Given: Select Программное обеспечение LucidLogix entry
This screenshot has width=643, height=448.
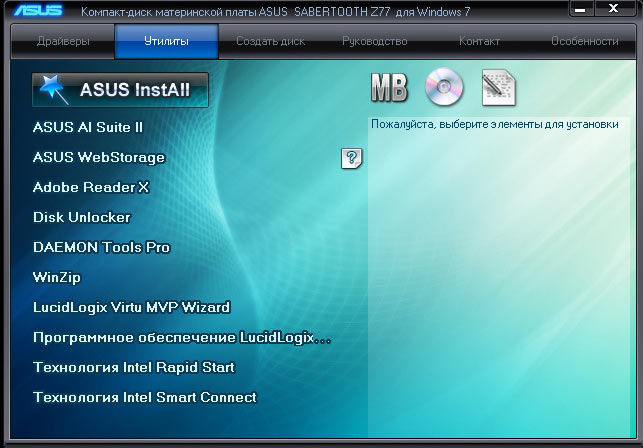Looking at the screenshot, I should click(x=182, y=338).
